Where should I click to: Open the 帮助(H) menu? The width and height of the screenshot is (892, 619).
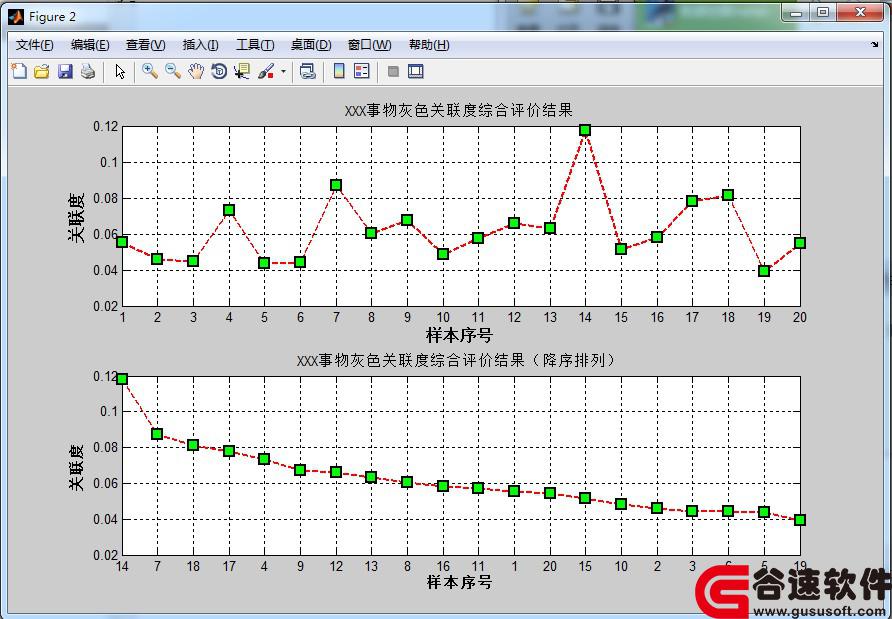(x=429, y=45)
